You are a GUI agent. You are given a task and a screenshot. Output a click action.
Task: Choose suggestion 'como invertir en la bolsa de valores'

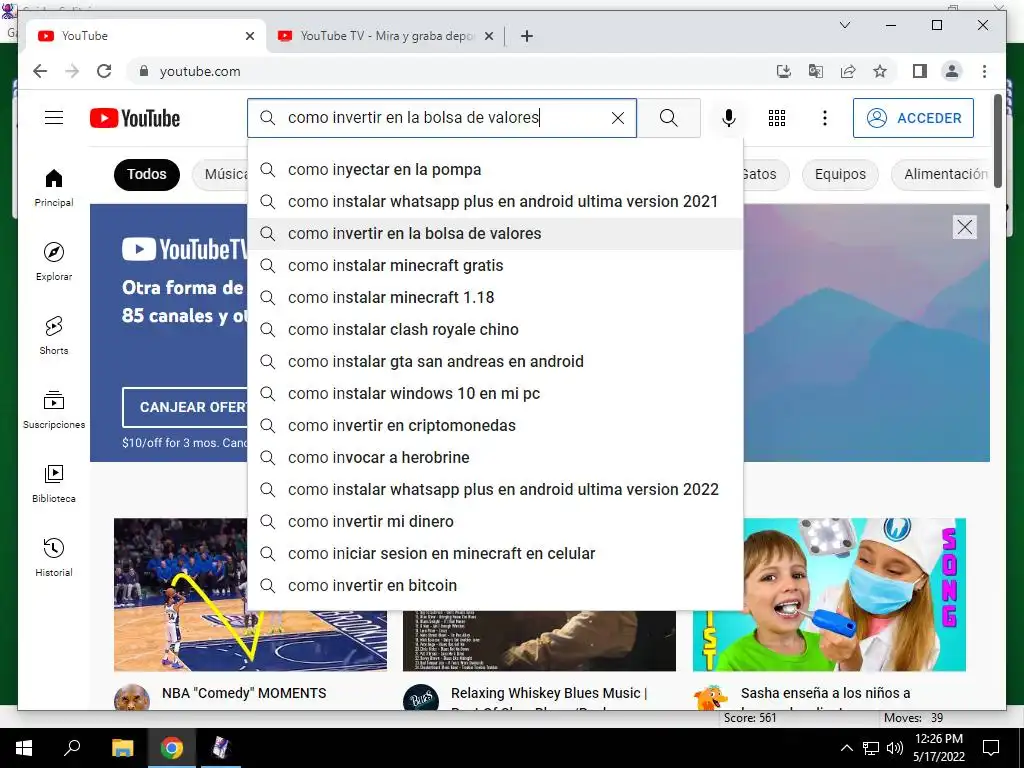pyautogui.click(x=495, y=234)
